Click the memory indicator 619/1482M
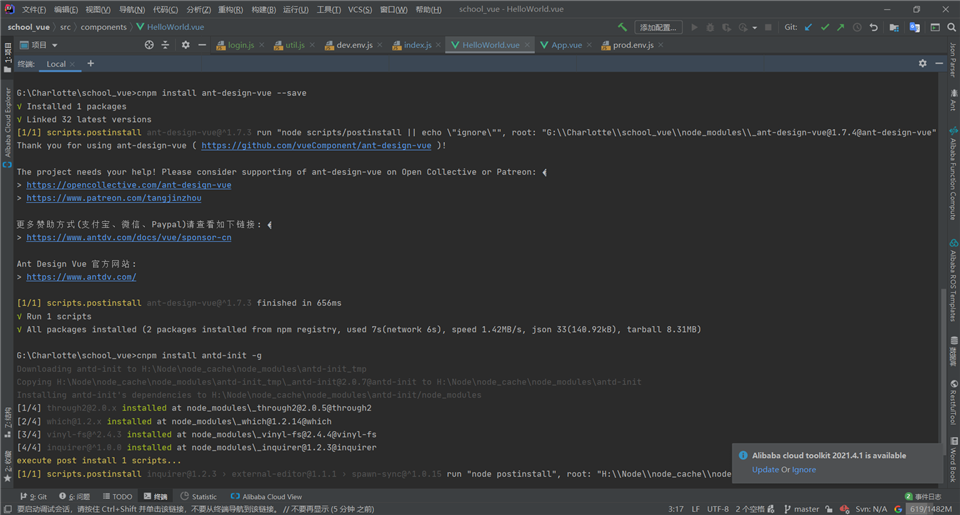 point(931,509)
